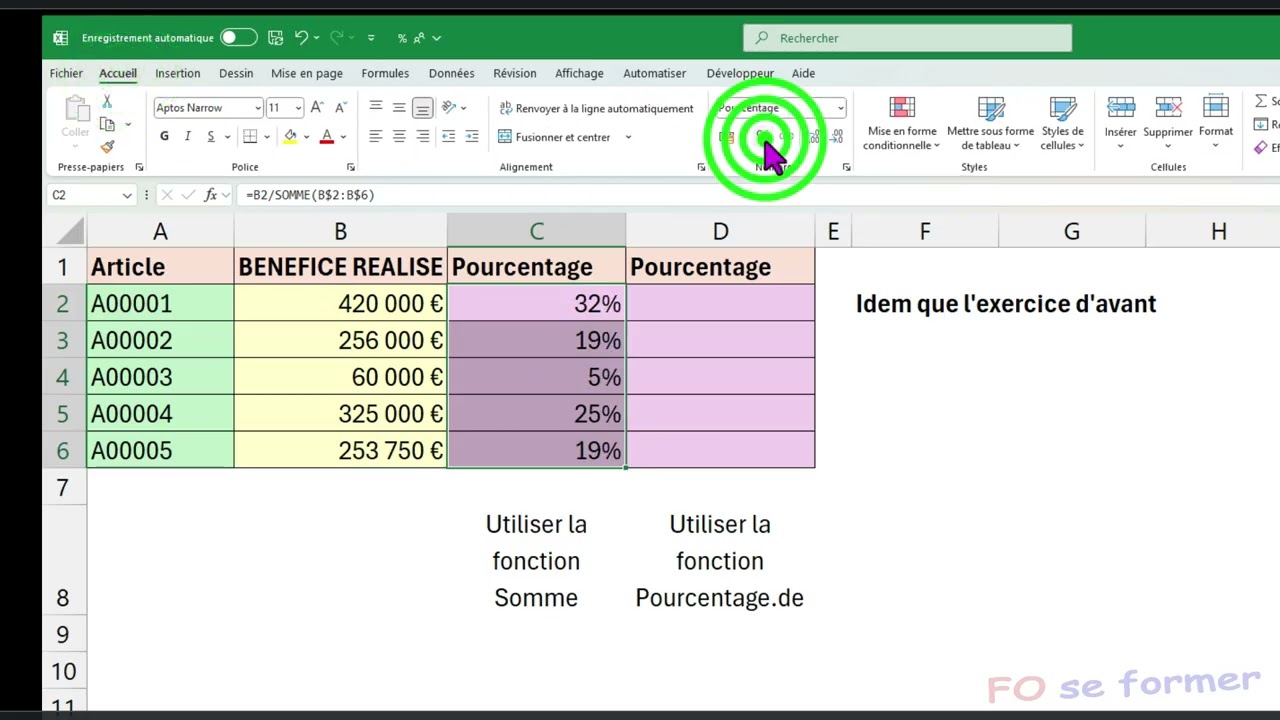Screen dimensions: 1280x720
Task: Click the select-all corner triangle
Action: point(69,232)
